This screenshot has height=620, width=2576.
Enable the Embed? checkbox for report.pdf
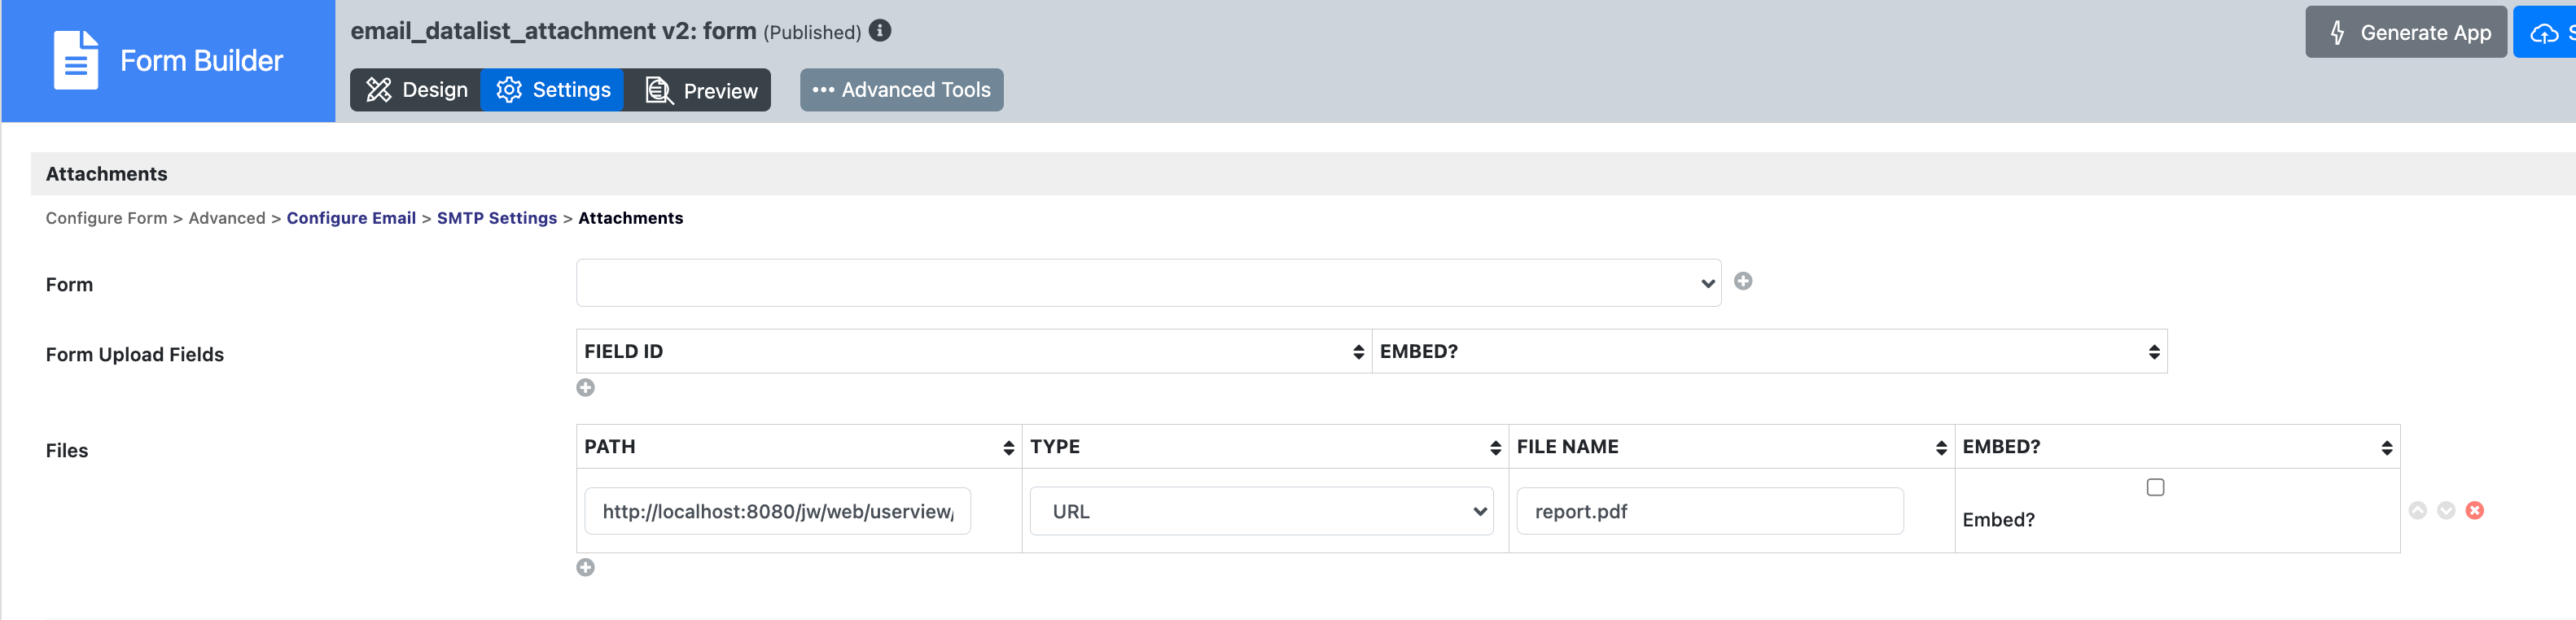[x=2156, y=488]
